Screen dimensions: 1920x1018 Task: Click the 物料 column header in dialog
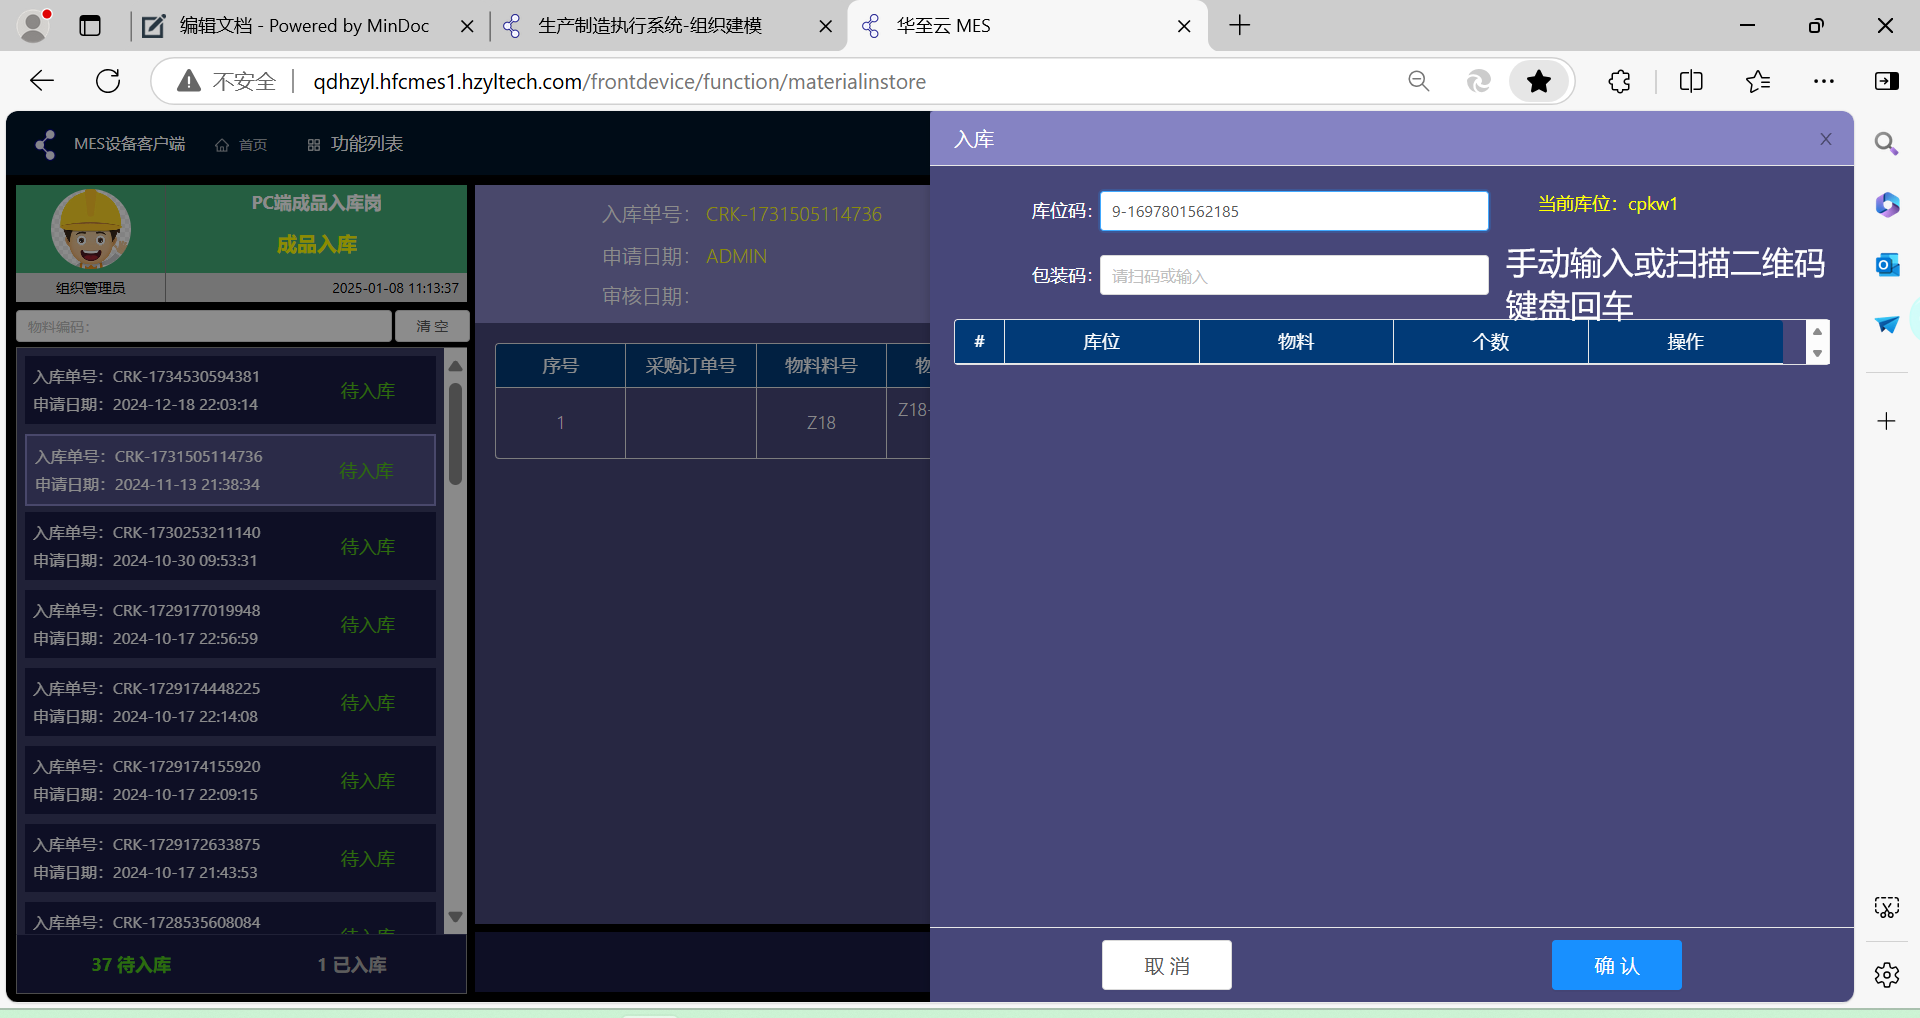click(x=1296, y=342)
